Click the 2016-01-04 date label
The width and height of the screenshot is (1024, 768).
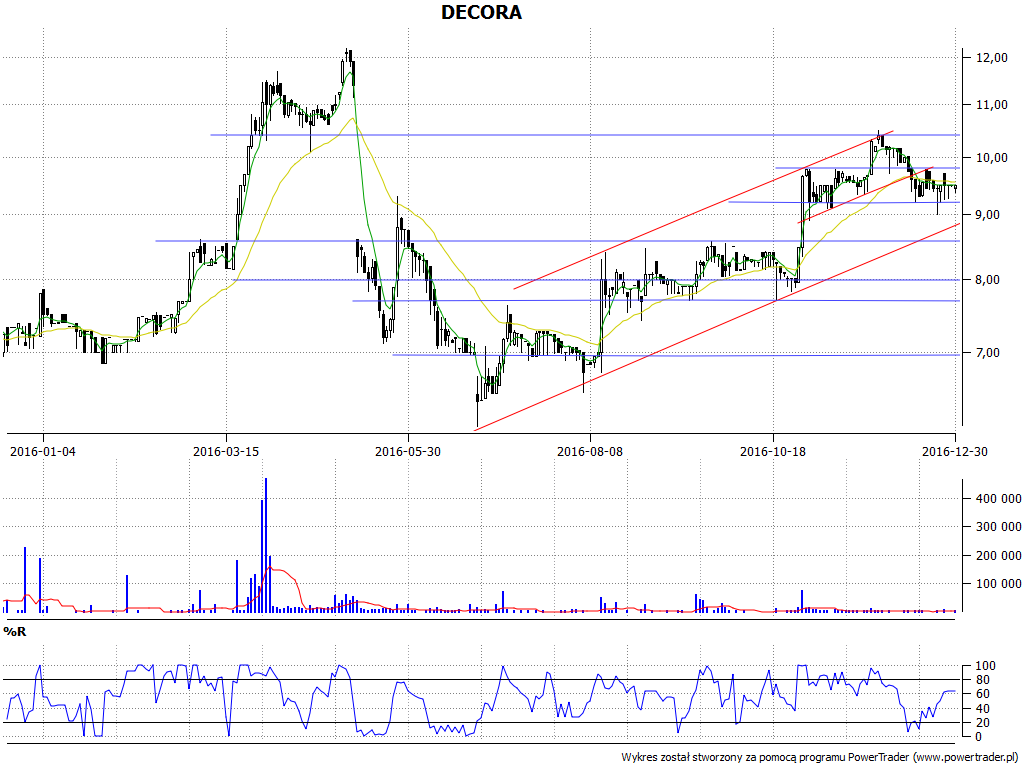43,451
